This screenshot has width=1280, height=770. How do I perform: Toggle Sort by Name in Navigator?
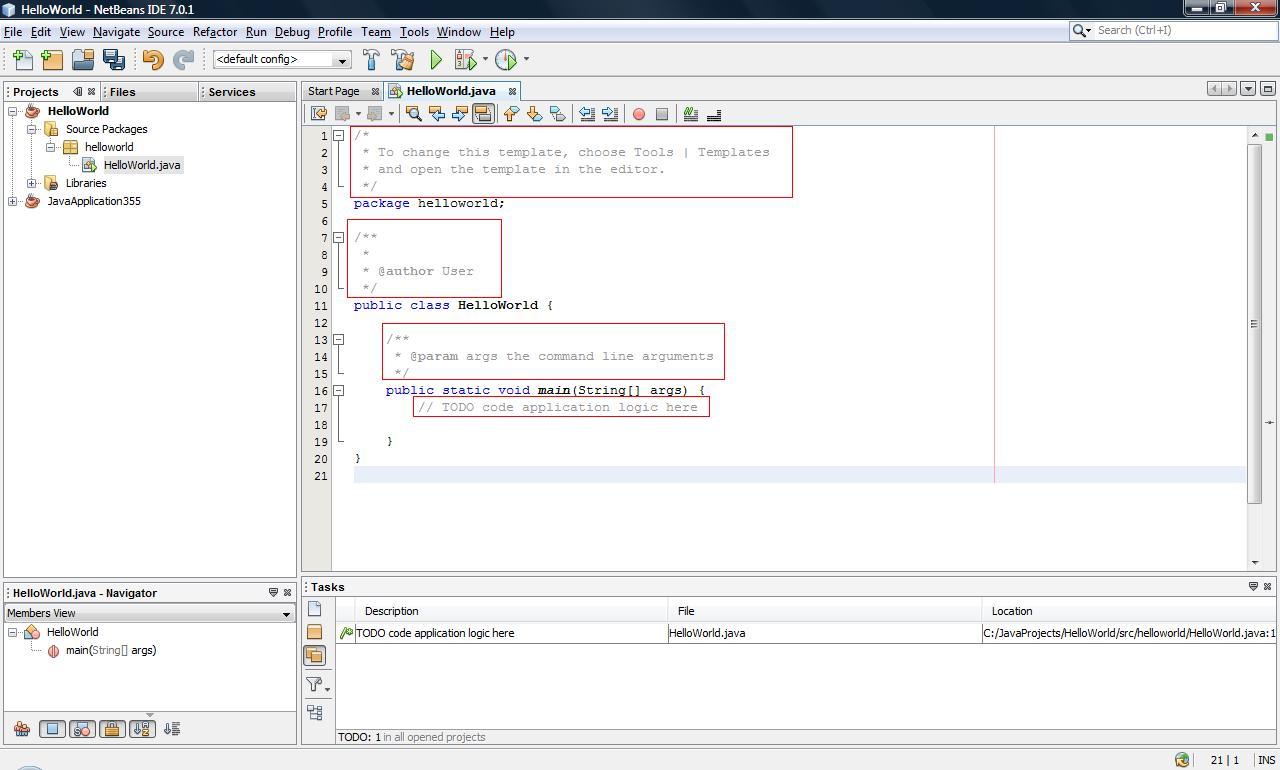[x=142, y=729]
